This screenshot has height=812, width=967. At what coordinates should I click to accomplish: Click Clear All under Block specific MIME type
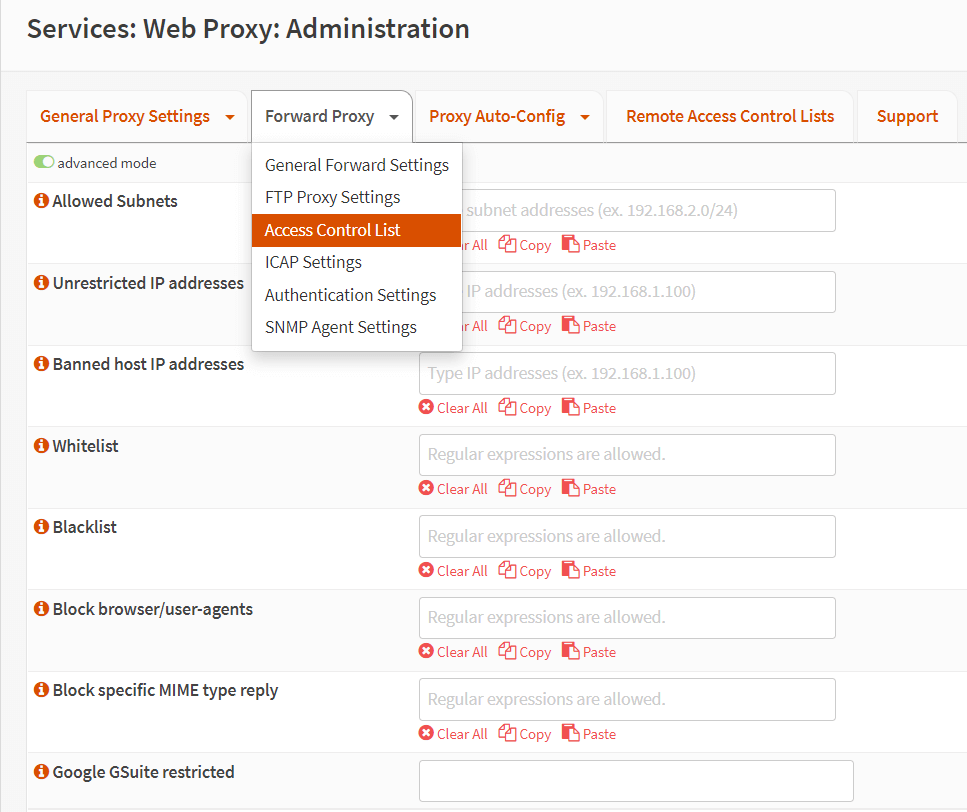pyautogui.click(x=453, y=734)
